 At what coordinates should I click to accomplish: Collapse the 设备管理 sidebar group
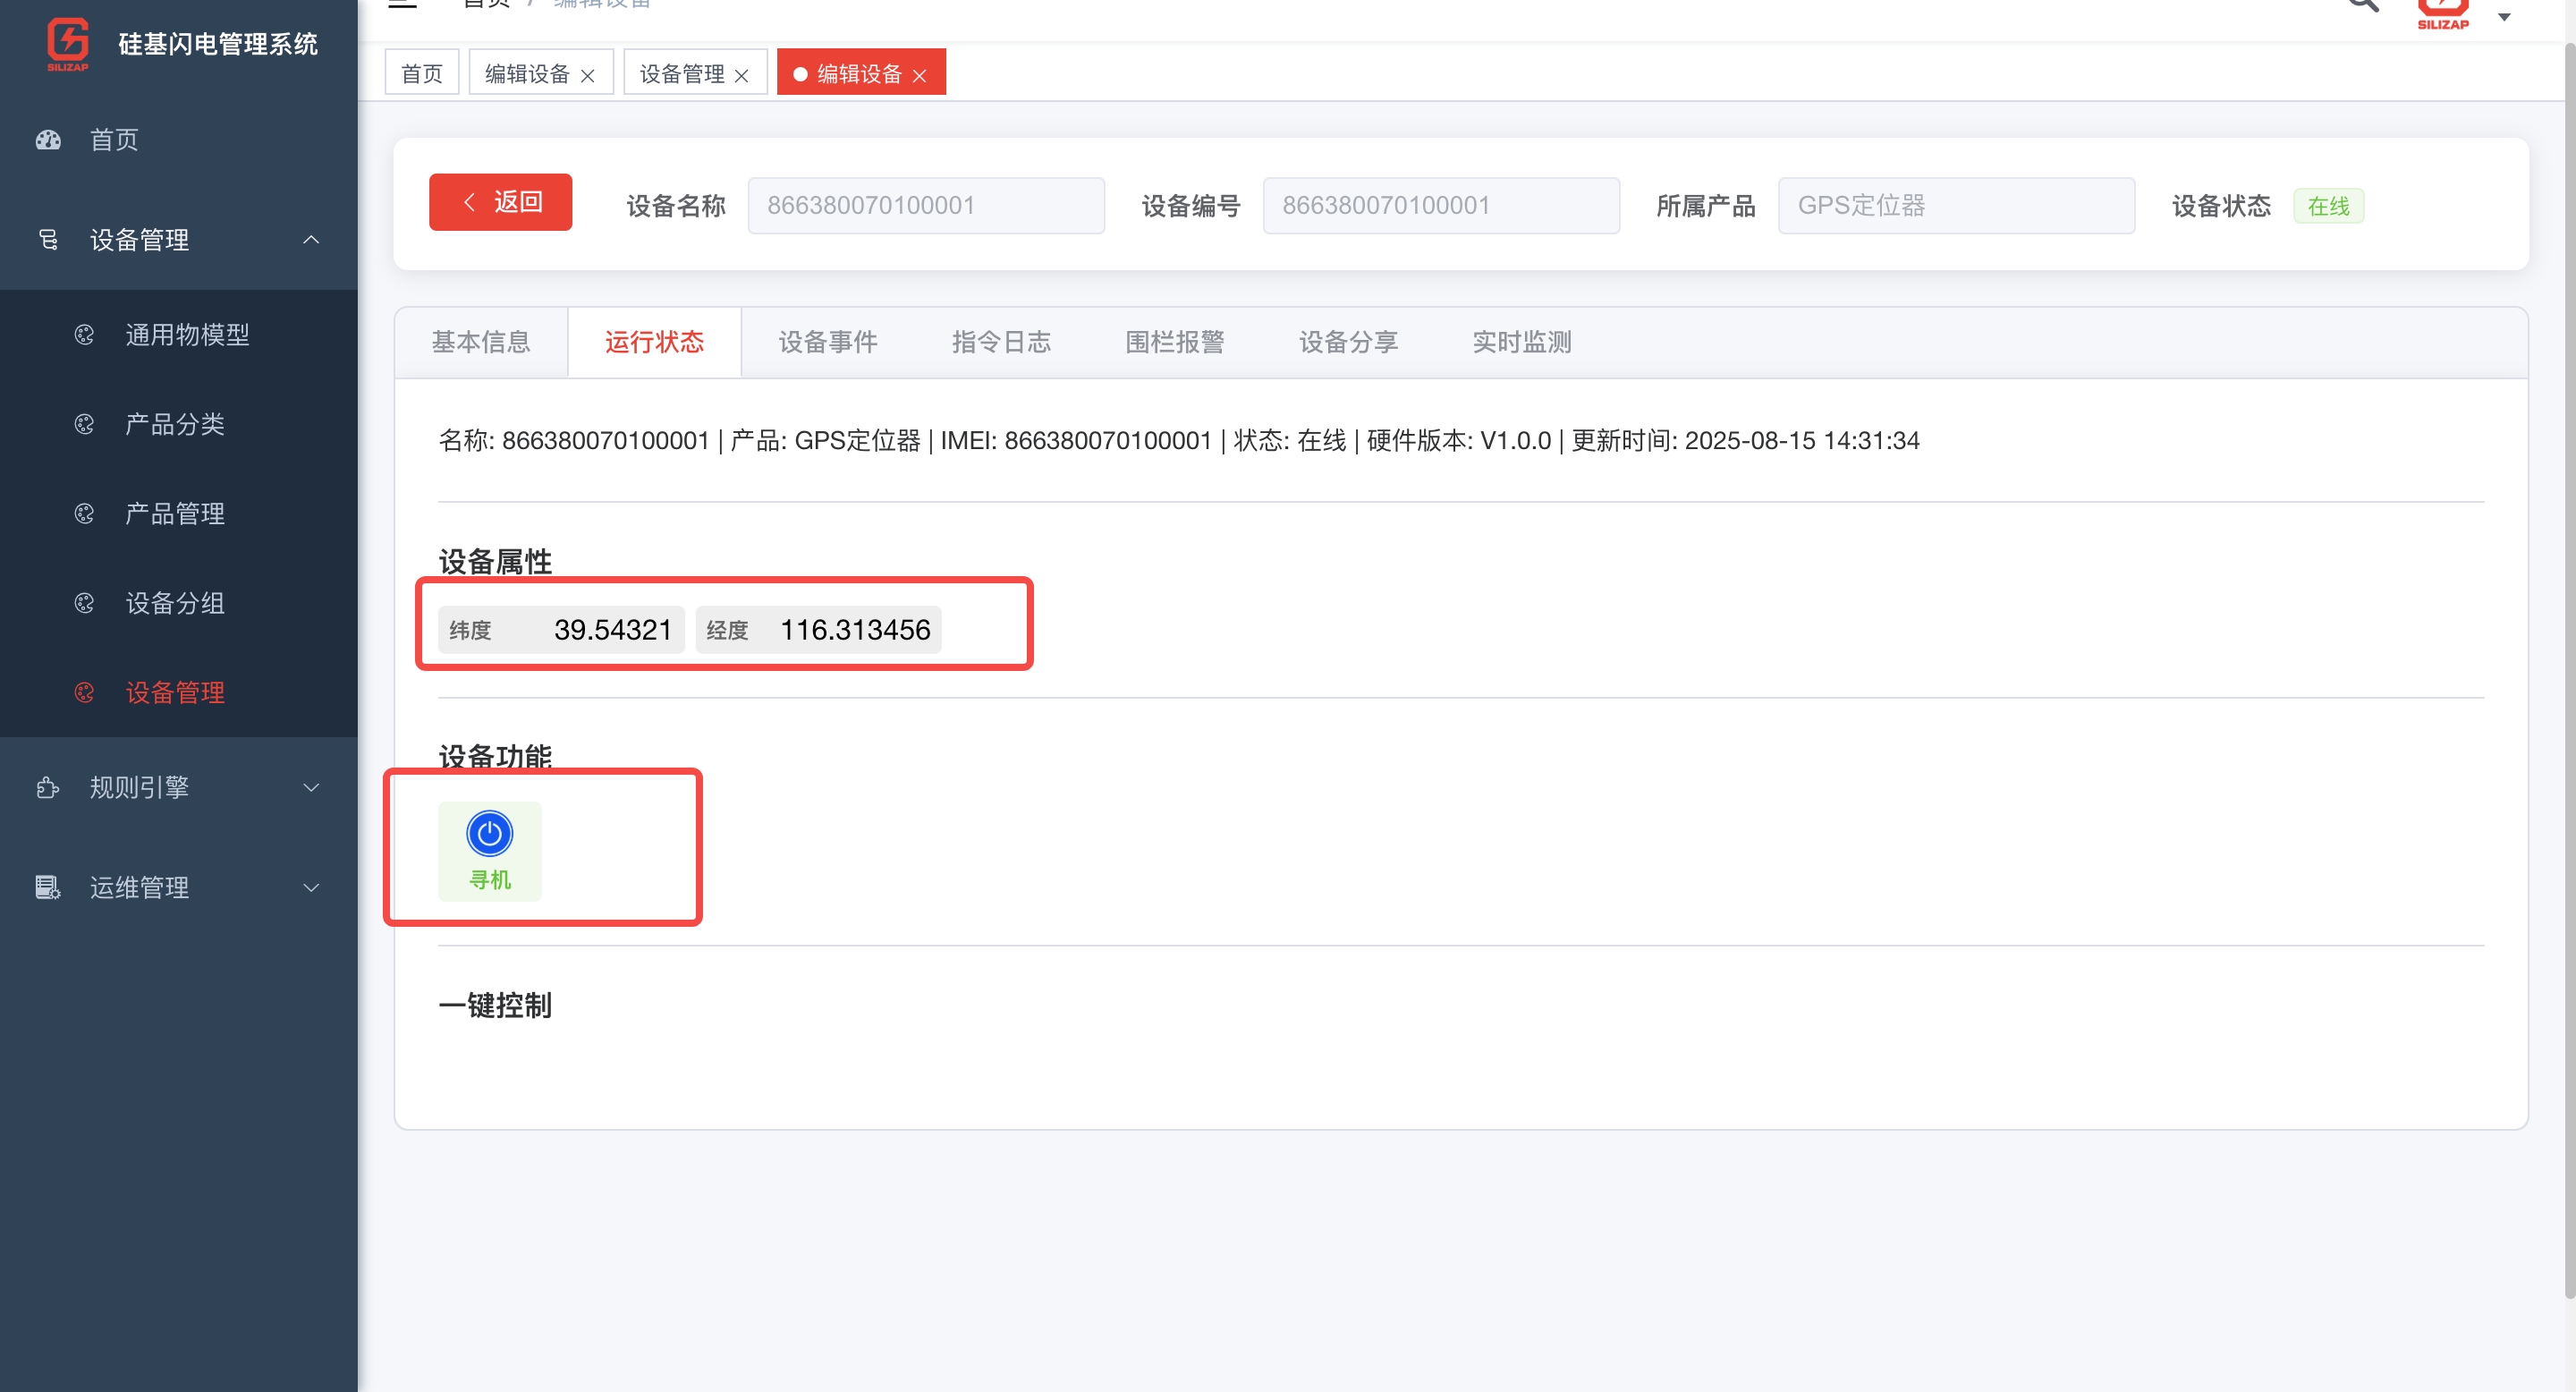tap(311, 240)
